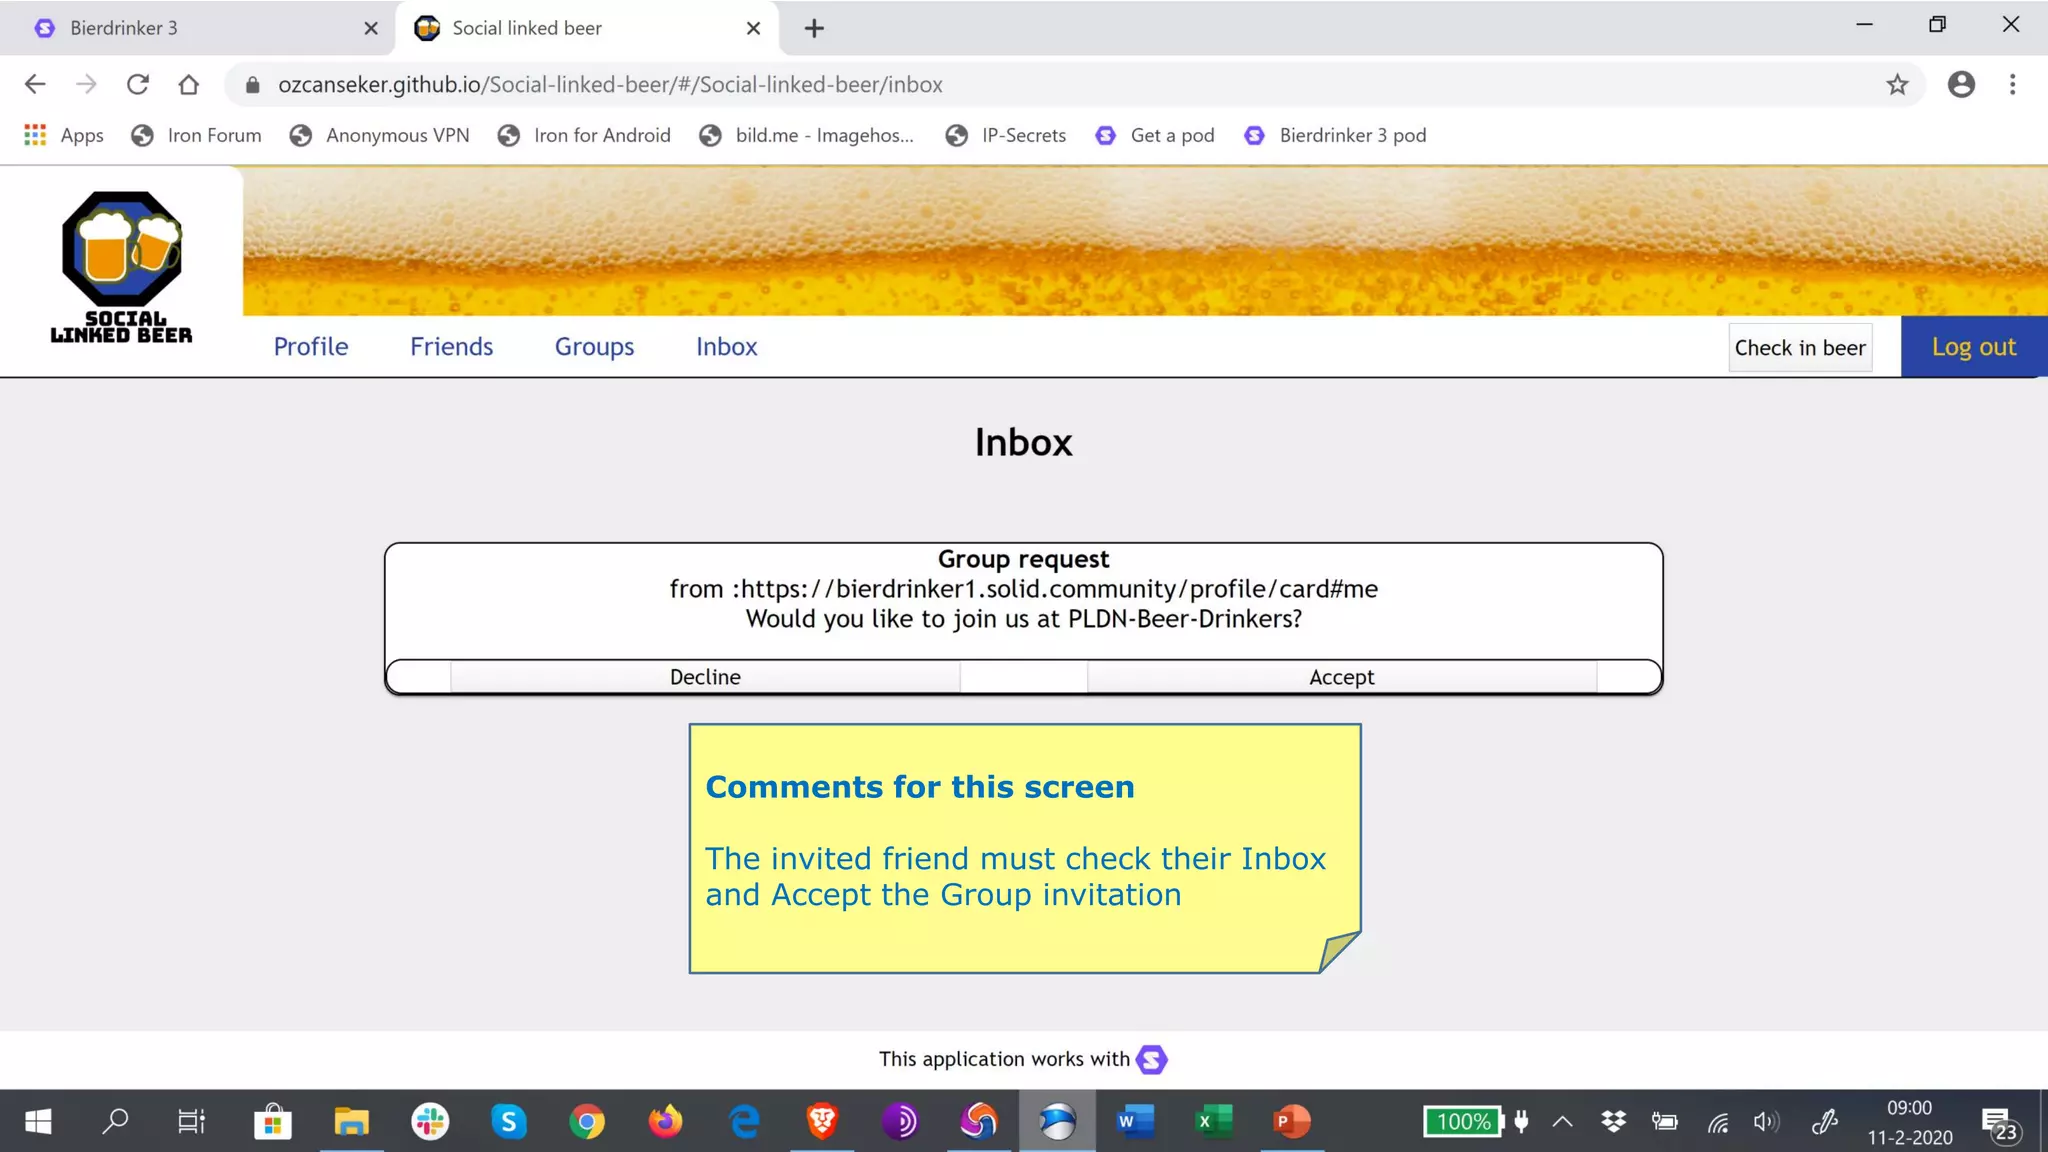Open Excel from the taskbar
The height and width of the screenshot is (1152, 2048).
(x=1214, y=1121)
